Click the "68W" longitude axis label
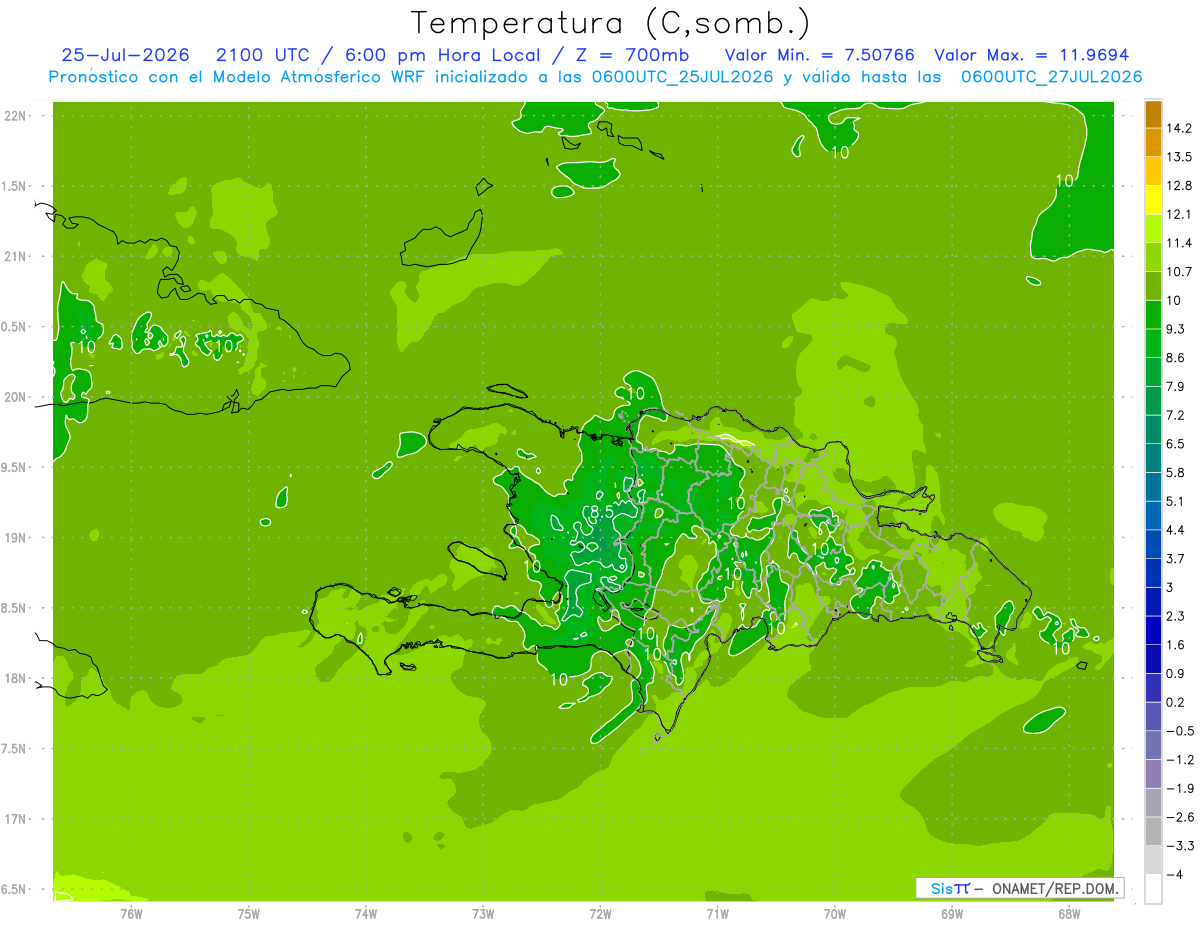The width and height of the screenshot is (1200, 927). [1069, 914]
